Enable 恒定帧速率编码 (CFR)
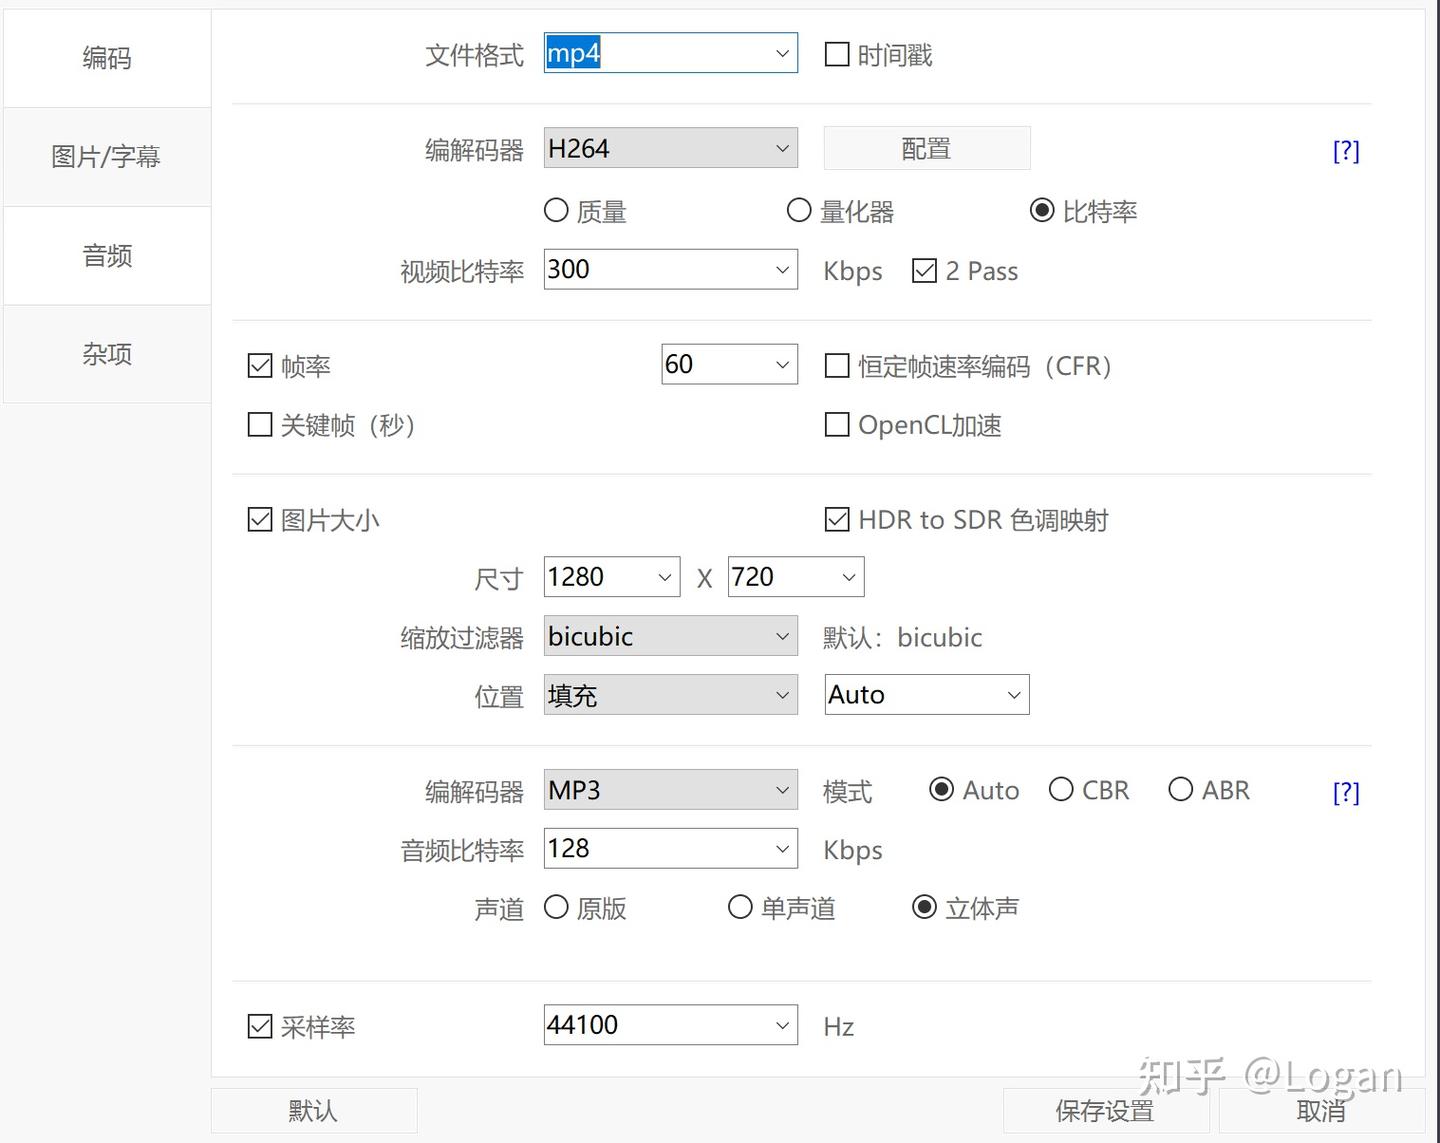 (837, 366)
